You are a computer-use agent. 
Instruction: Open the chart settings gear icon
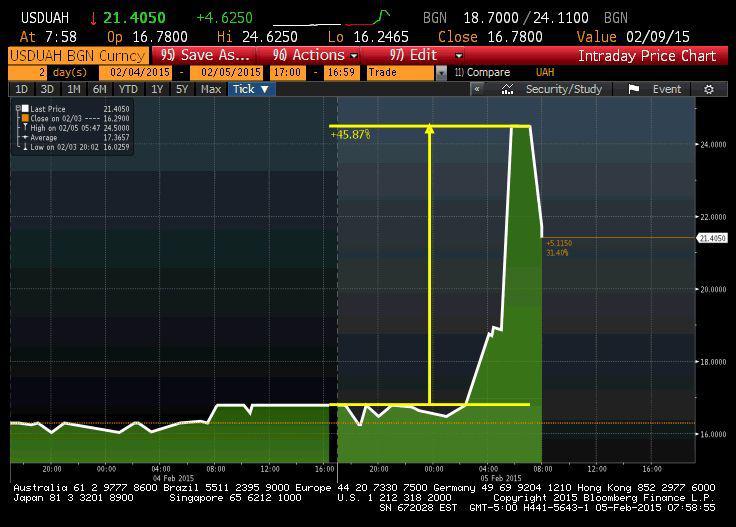tap(709, 89)
